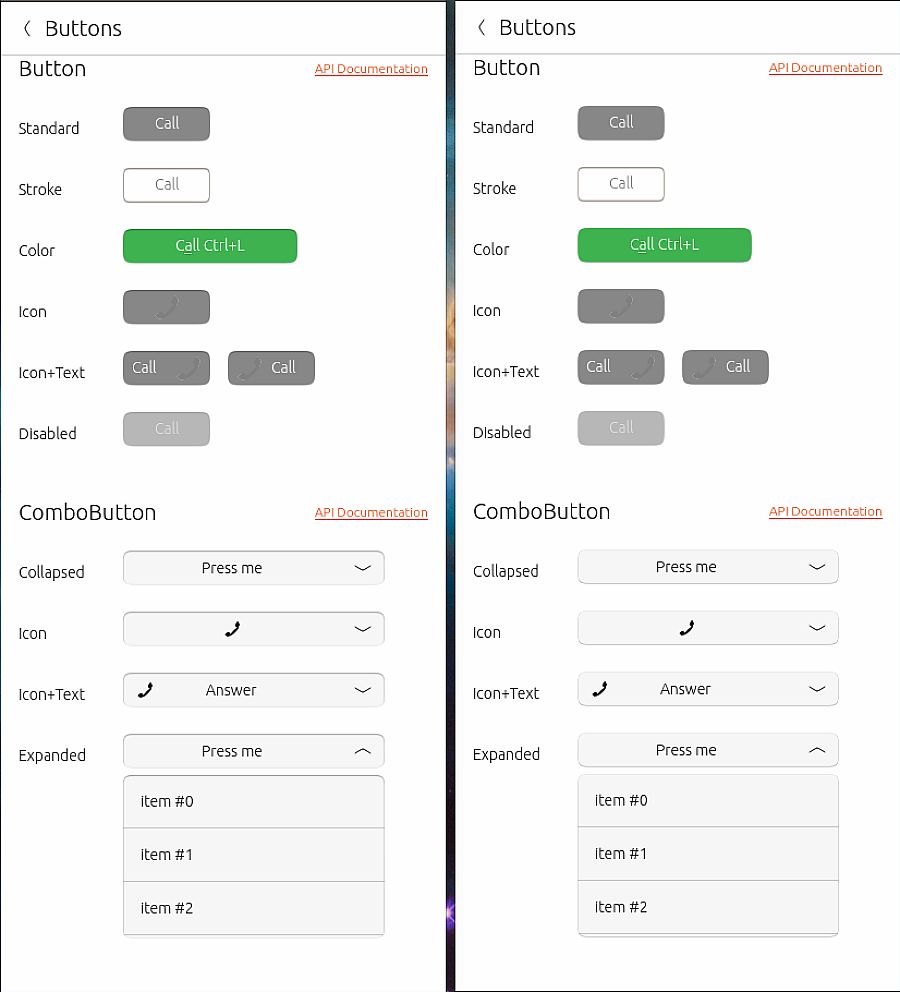The width and height of the screenshot is (900, 992).
Task: Select item #0 in the left window list
Action: 253,801
